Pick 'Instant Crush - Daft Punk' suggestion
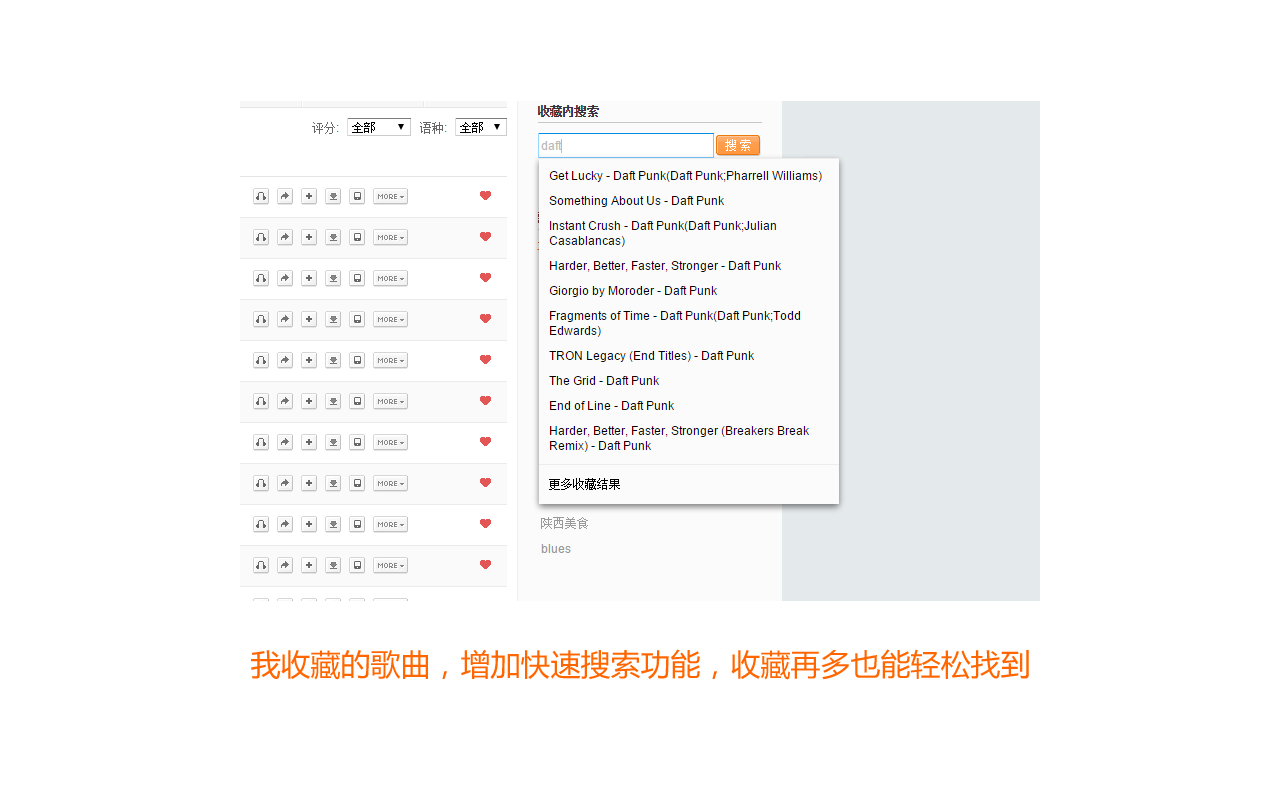1280x800 pixels. [x=688, y=233]
